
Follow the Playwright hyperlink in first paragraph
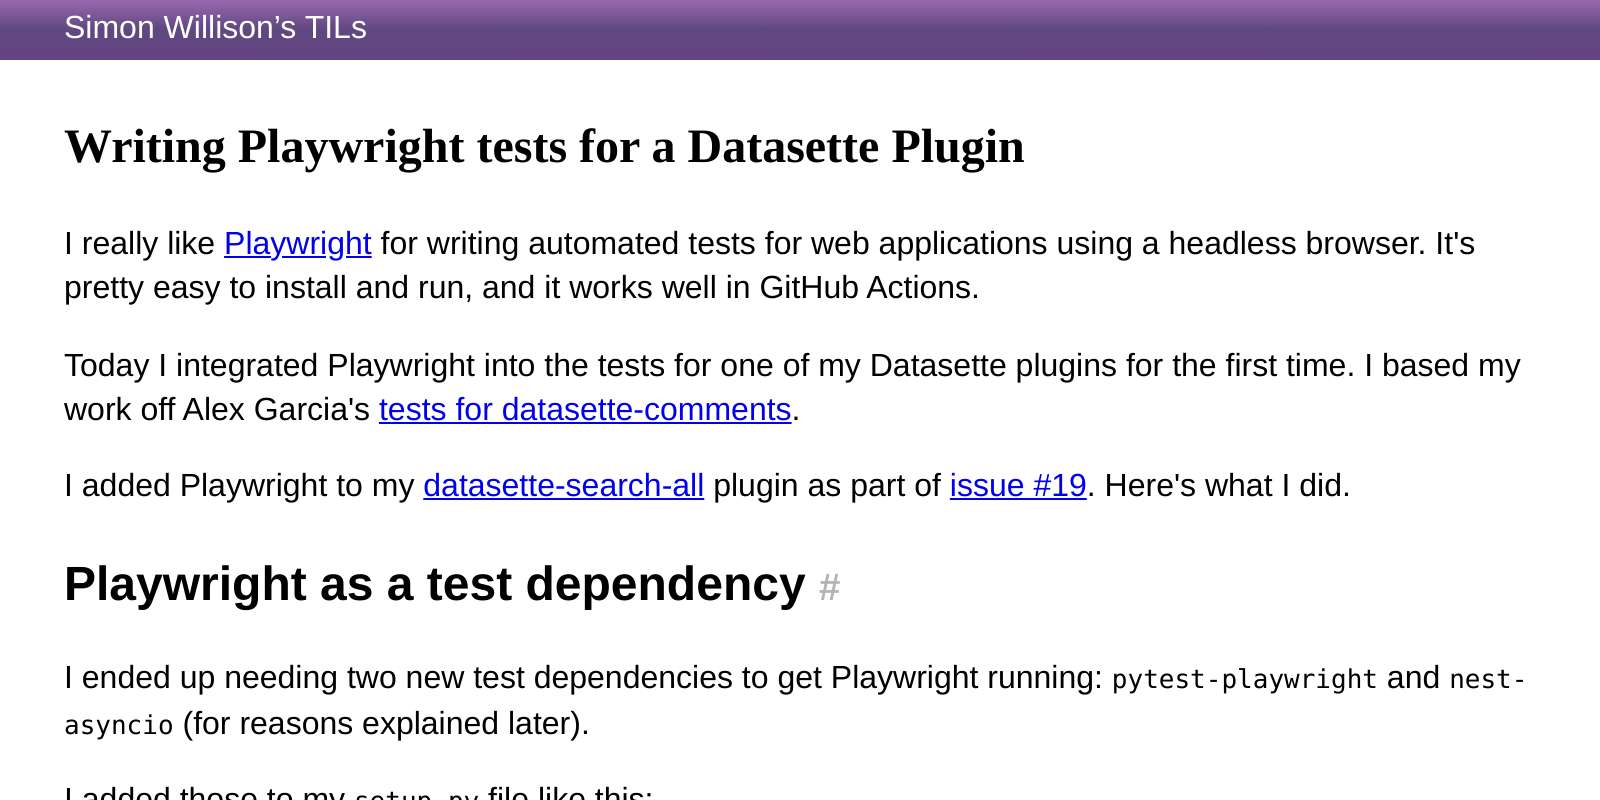click(297, 243)
